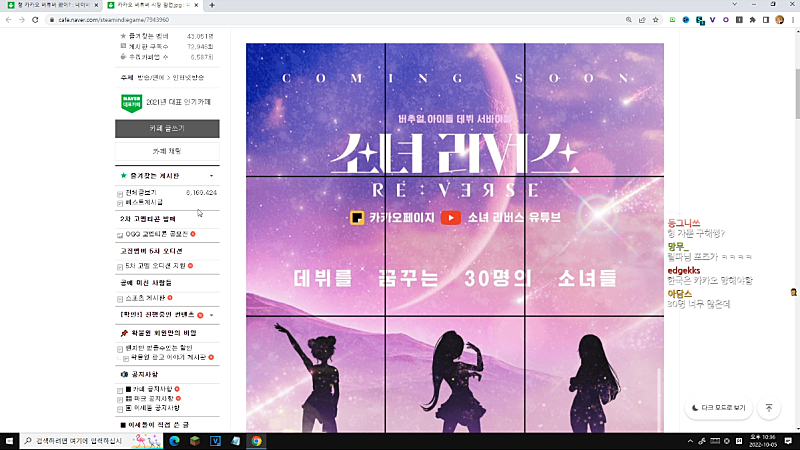
Task: Select the active second browser tab
Action: (152, 5)
